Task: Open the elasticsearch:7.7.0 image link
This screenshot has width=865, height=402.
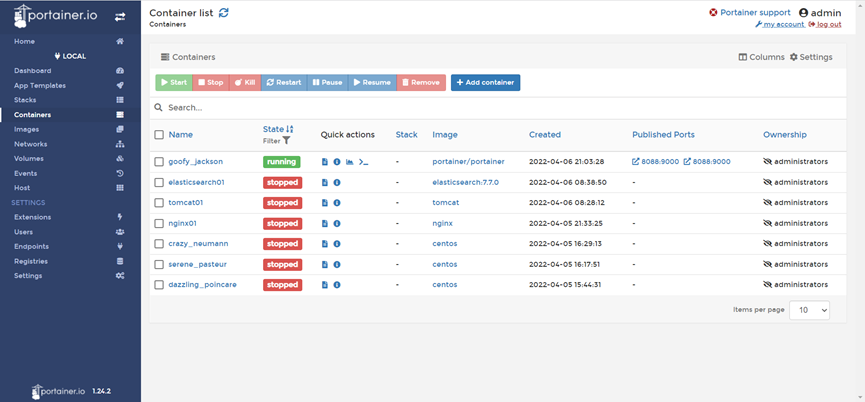Action: (x=466, y=183)
